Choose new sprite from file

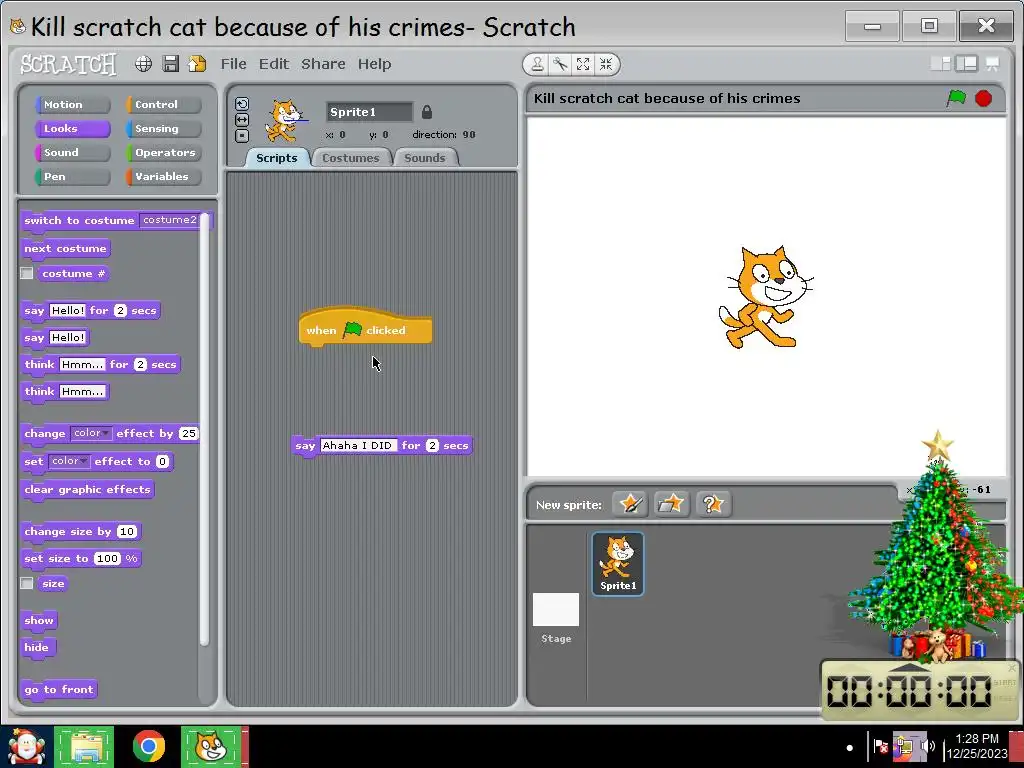point(671,504)
